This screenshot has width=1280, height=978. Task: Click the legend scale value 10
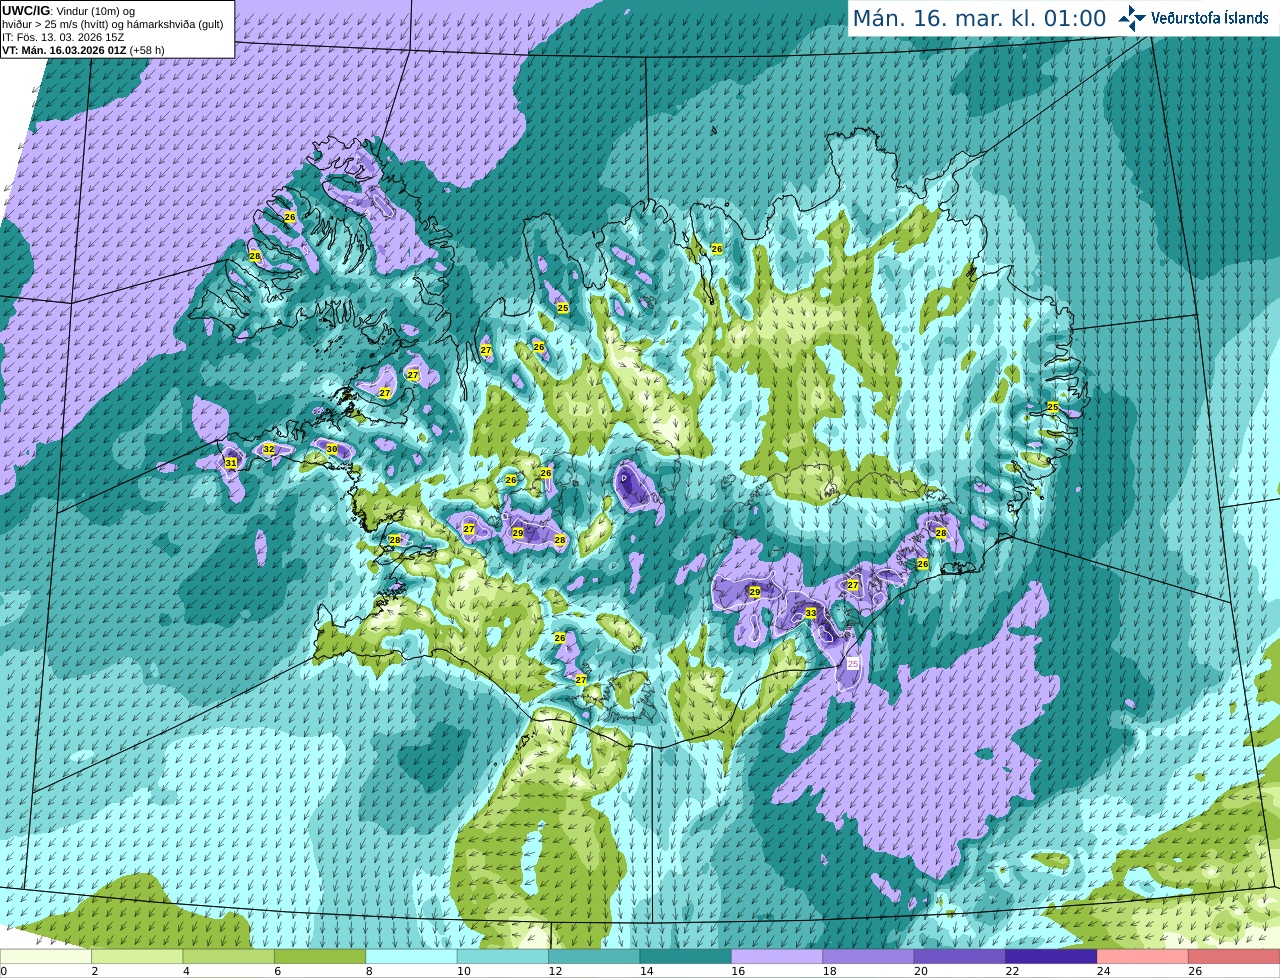coord(463,971)
